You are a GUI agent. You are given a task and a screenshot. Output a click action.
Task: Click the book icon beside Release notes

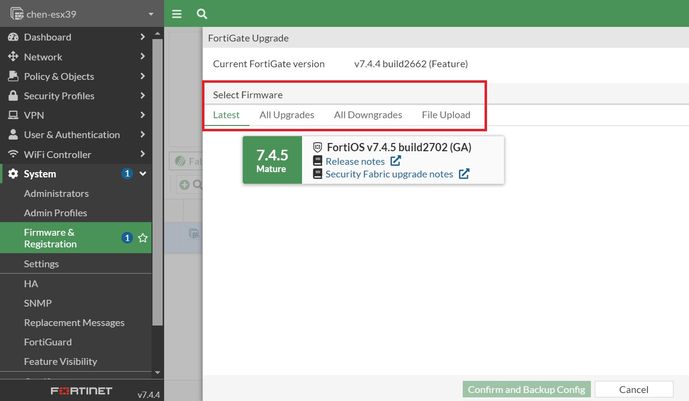[x=317, y=161]
